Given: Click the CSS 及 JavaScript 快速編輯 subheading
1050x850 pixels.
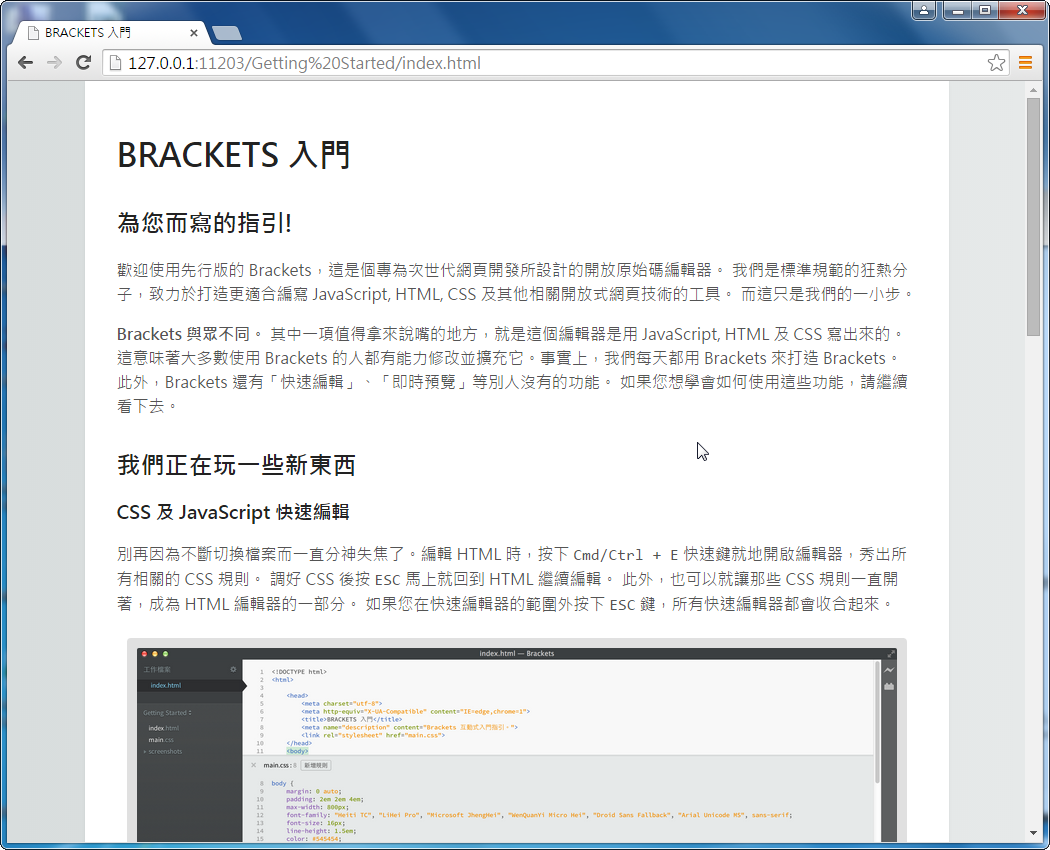Looking at the screenshot, I should [x=233, y=512].
